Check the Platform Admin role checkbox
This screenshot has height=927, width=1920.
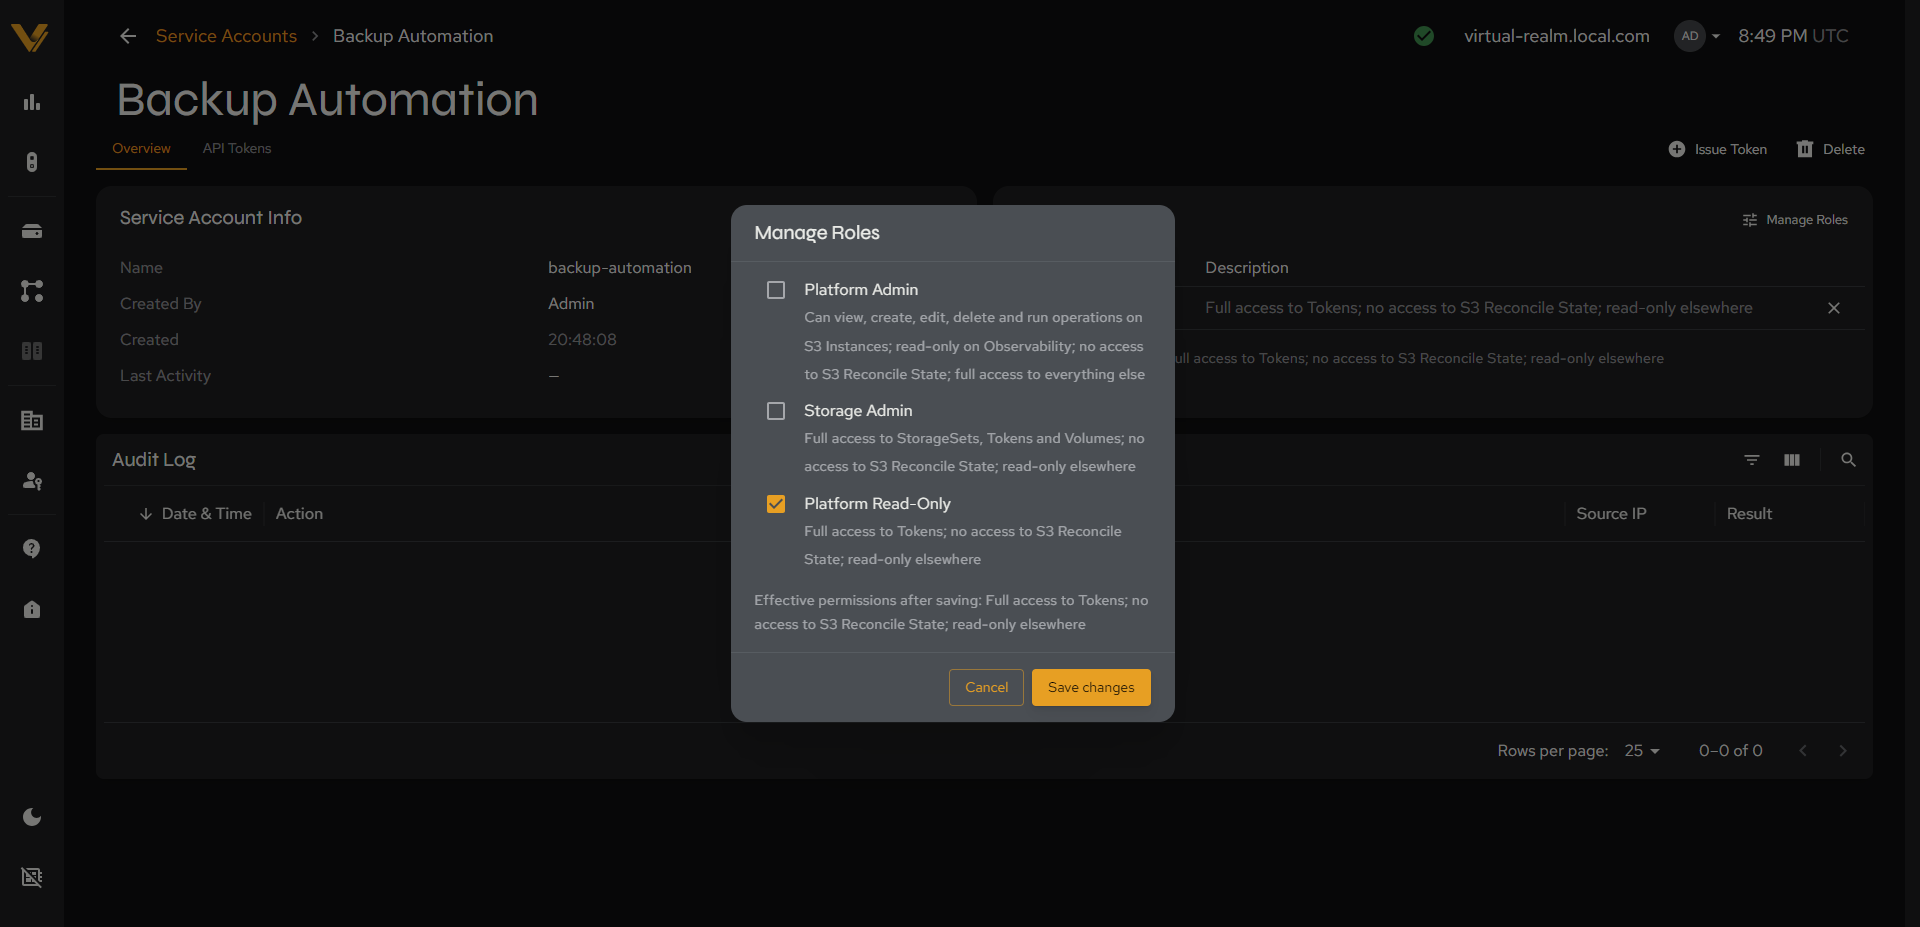pos(776,290)
